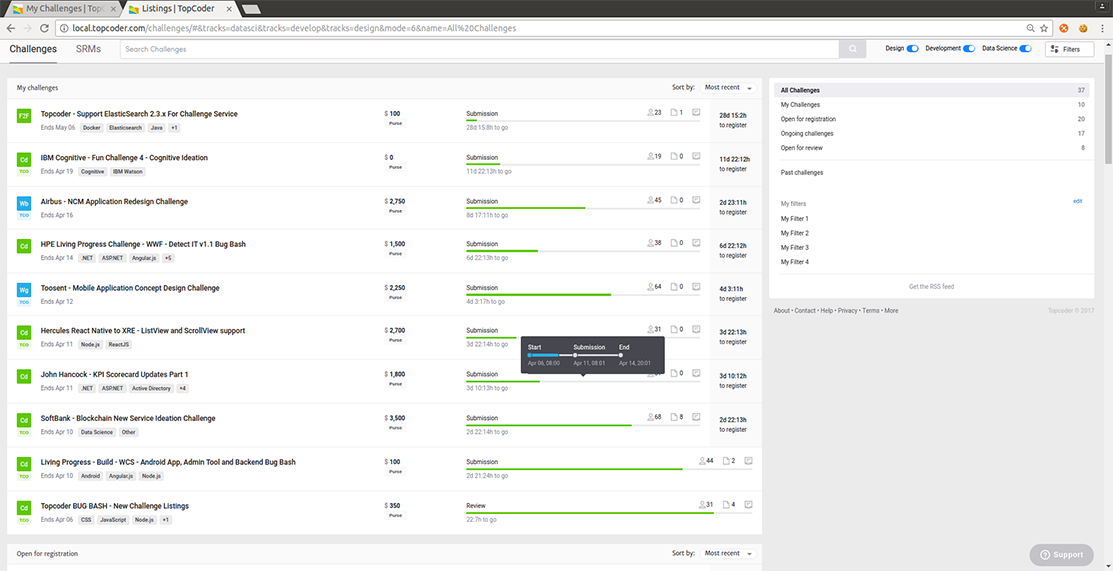Open Airbus - NCM Application Redesign Challenge title

[x=114, y=201]
